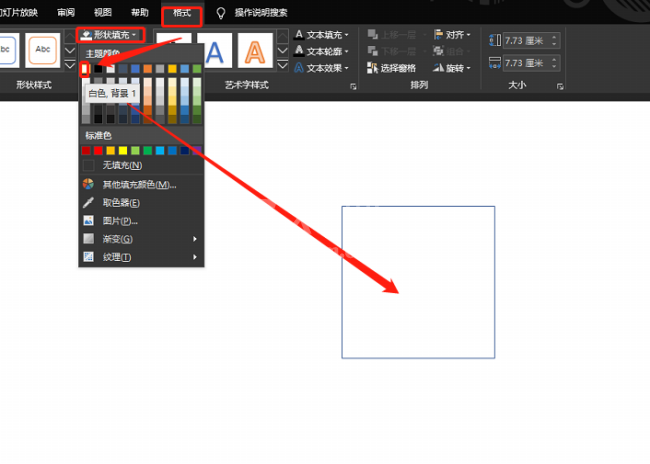Open the 纹理(T) texture submenu

click(x=141, y=257)
